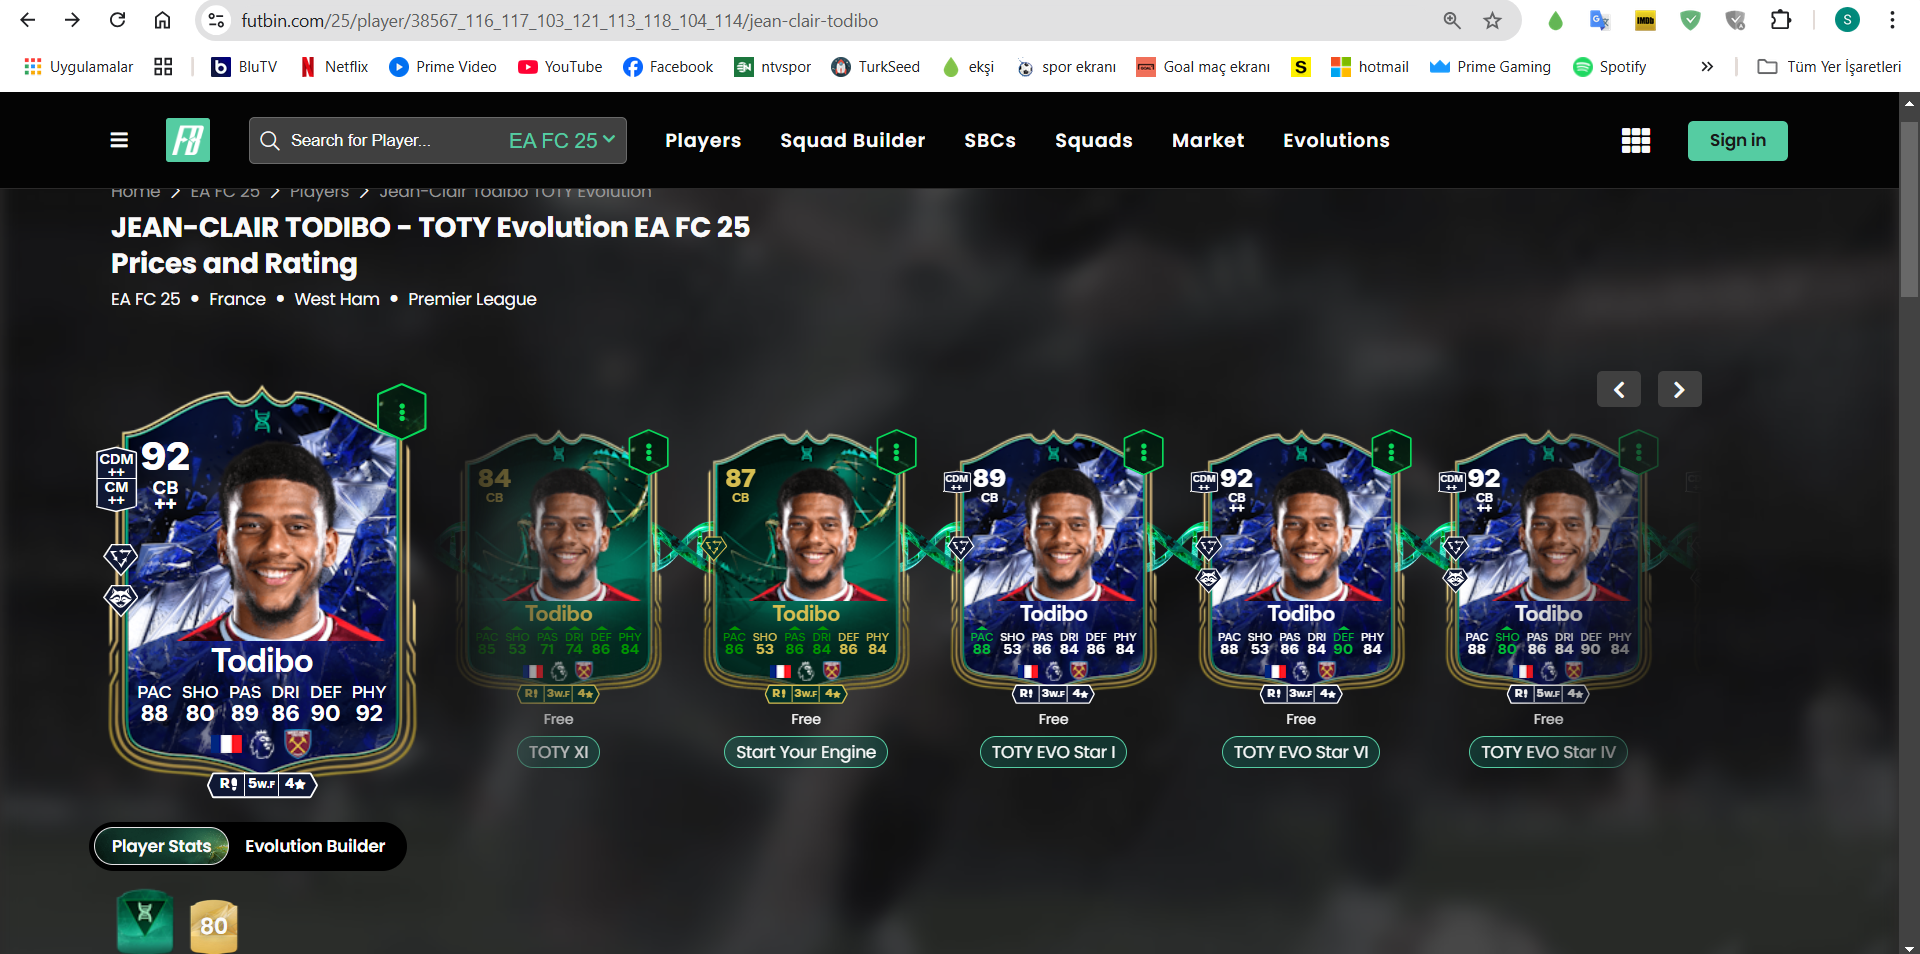Screen dimensions: 1920x954
Task: Open the Squad Builder menu
Action: (x=853, y=141)
